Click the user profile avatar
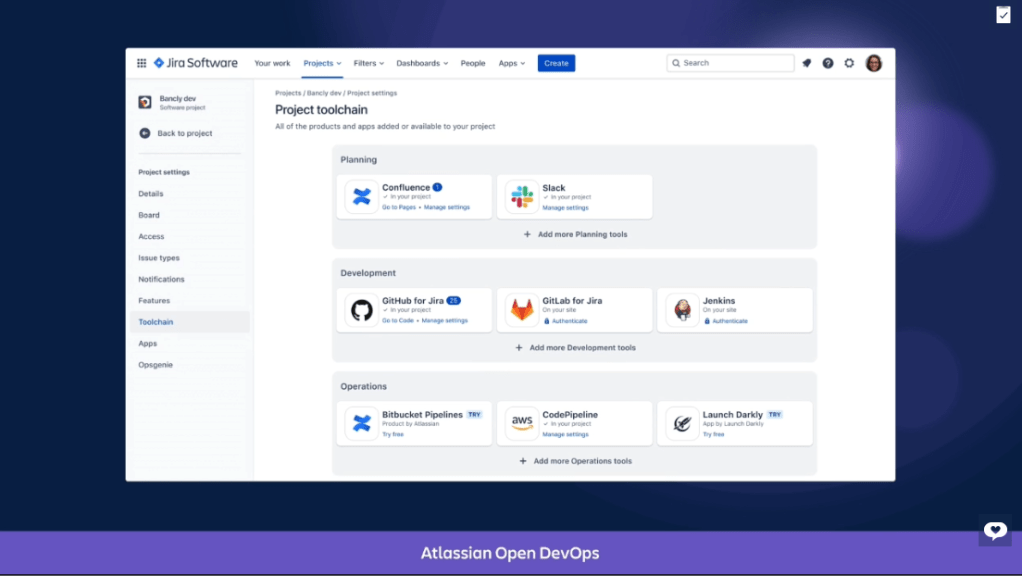The height and width of the screenshot is (576, 1022). [874, 63]
